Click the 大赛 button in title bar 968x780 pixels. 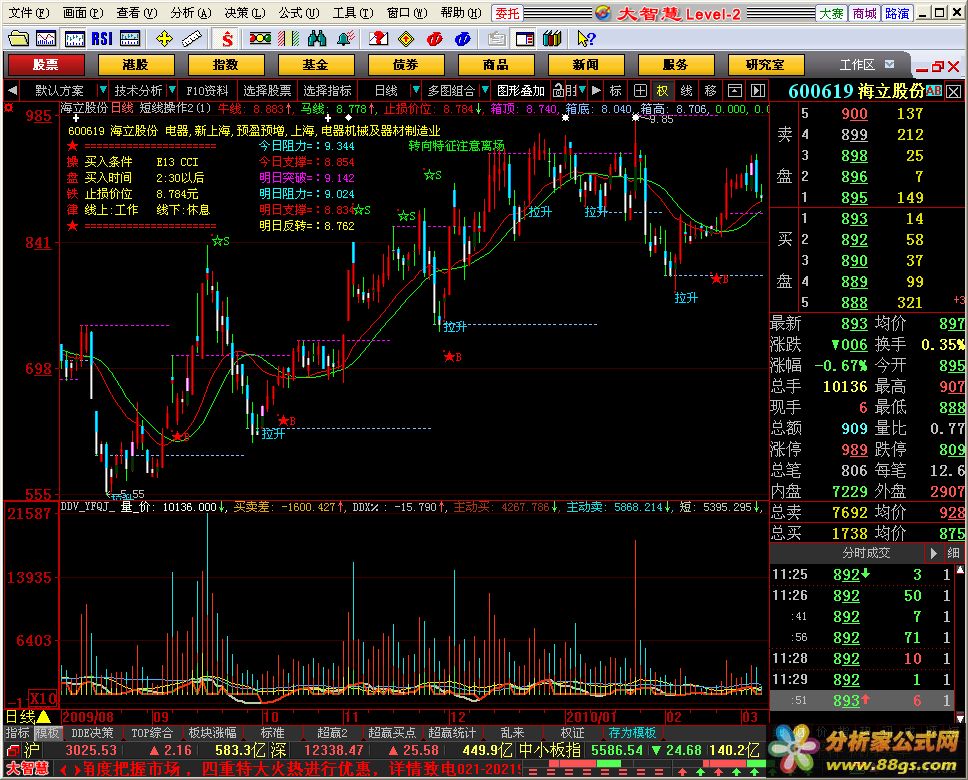tap(832, 13)
